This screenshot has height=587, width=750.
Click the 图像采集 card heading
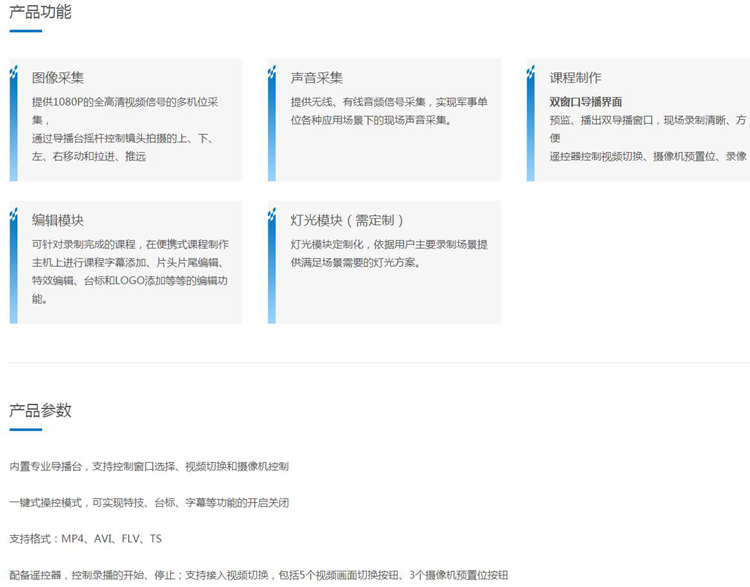click(58, 78)
